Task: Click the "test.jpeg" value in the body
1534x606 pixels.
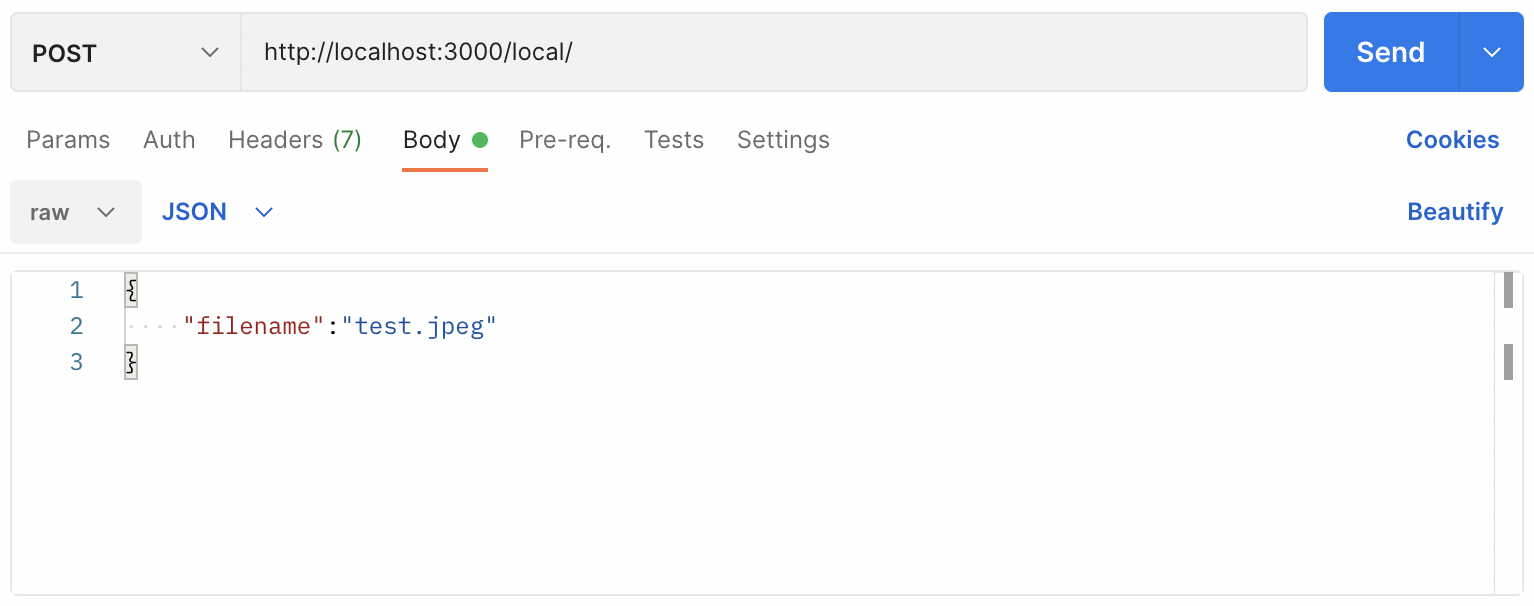Action: [419, 326]
